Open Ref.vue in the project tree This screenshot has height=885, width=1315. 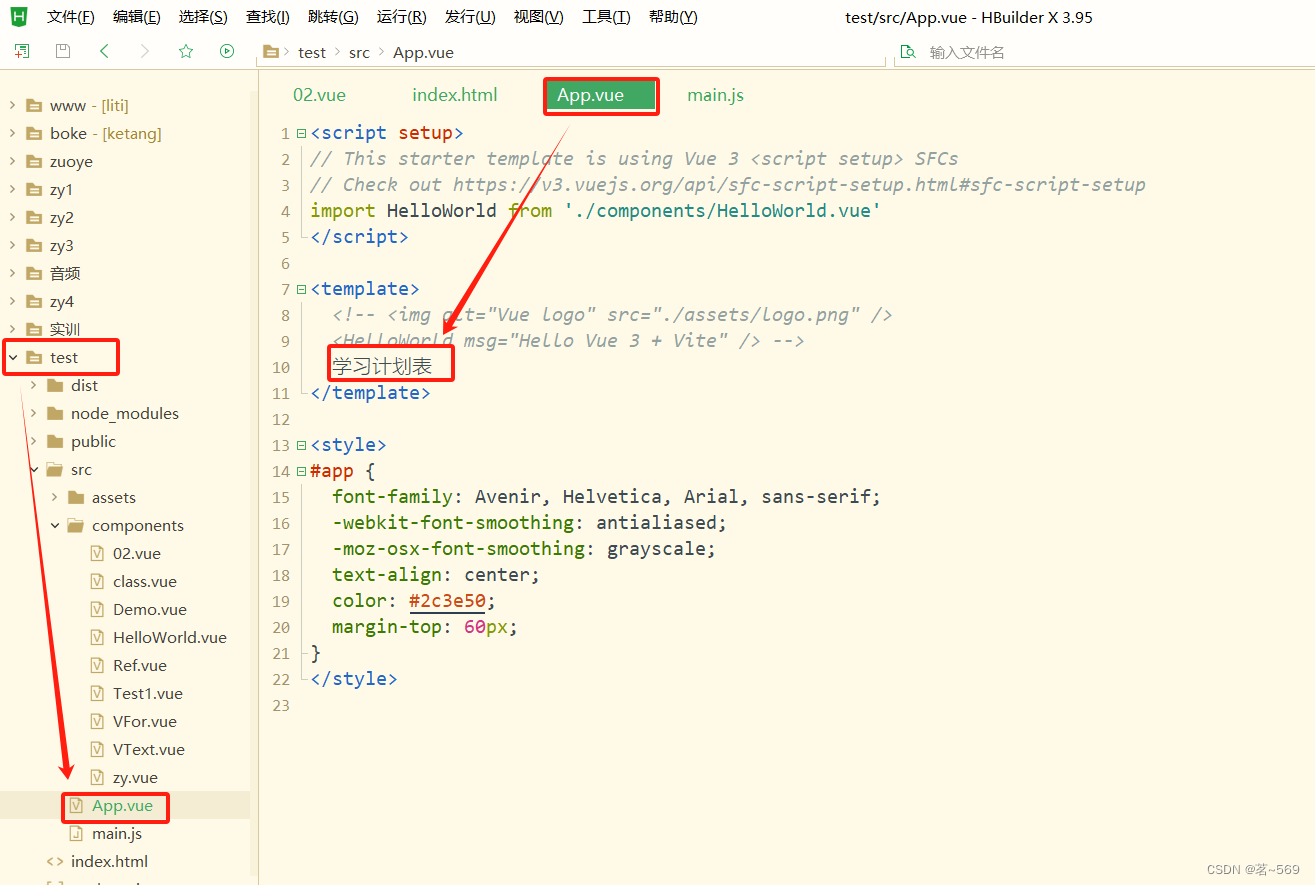point(140,665)
